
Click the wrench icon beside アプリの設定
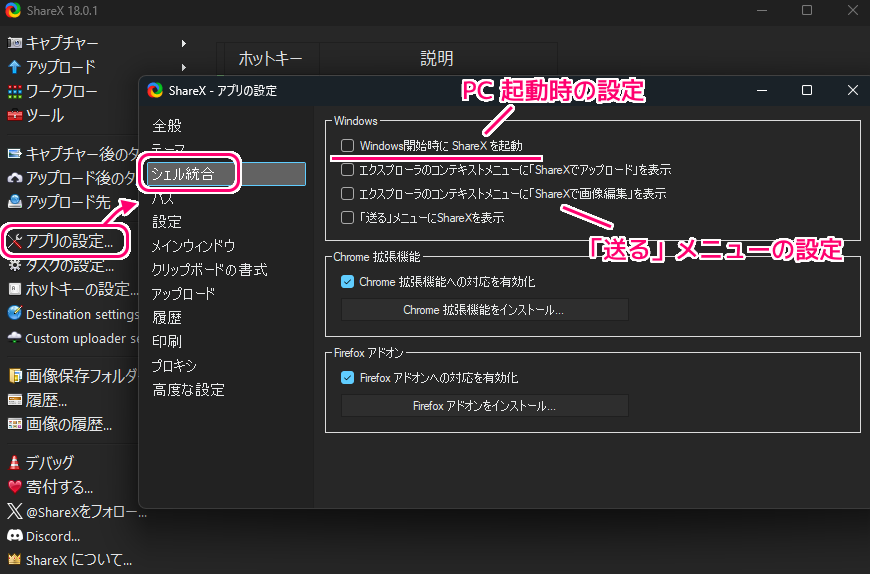[15, 241]
